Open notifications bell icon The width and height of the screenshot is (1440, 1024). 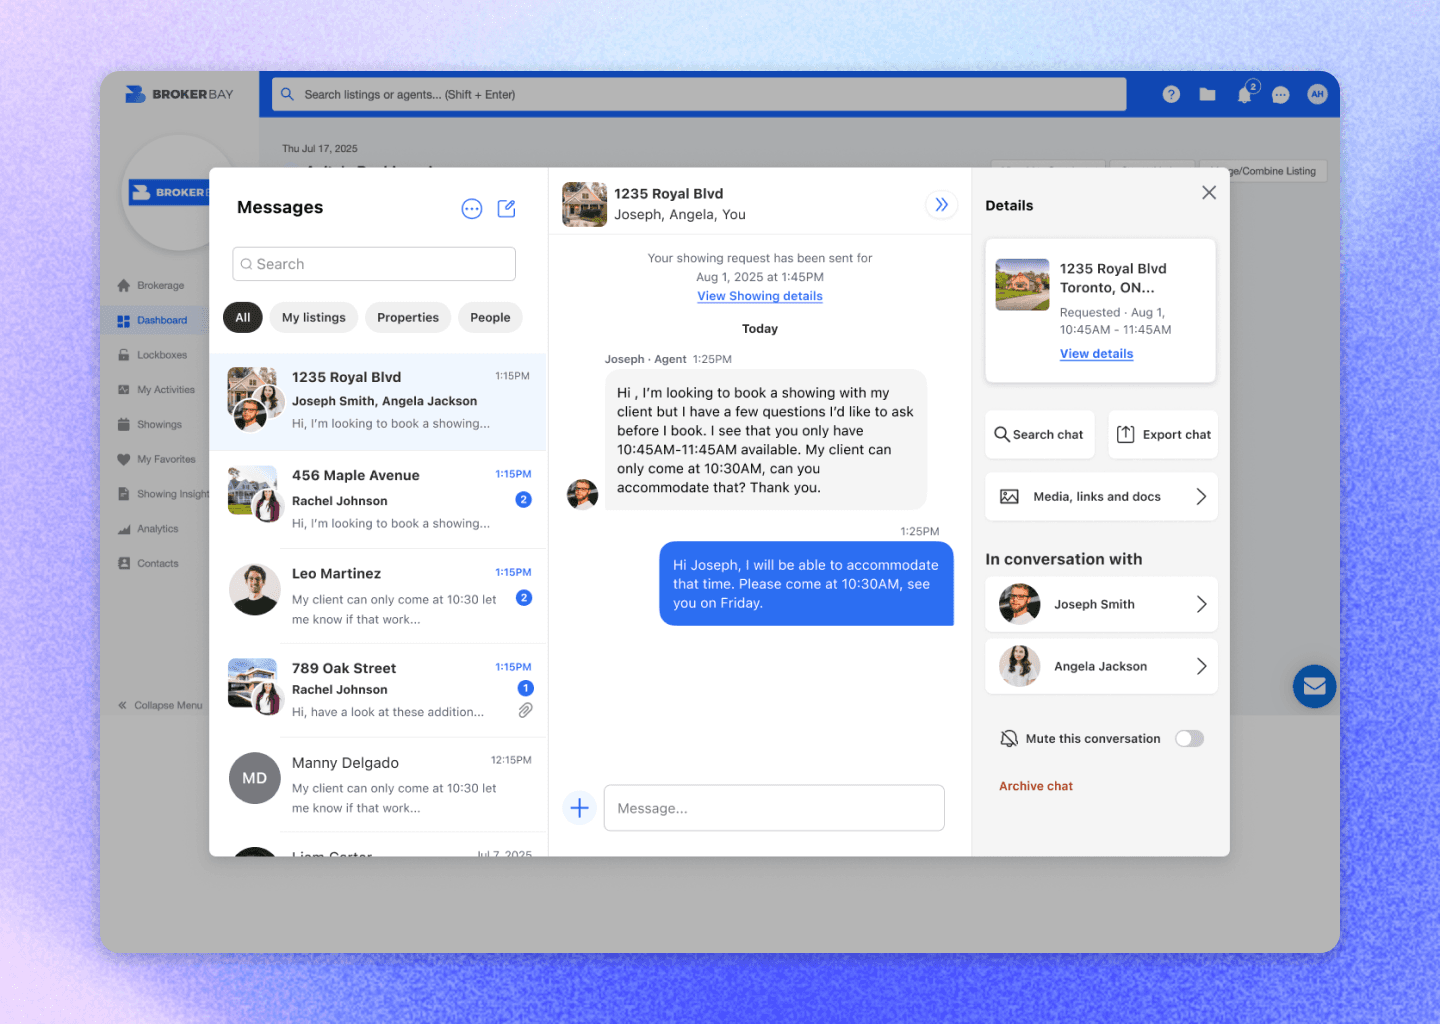(x=1245, y=94)
